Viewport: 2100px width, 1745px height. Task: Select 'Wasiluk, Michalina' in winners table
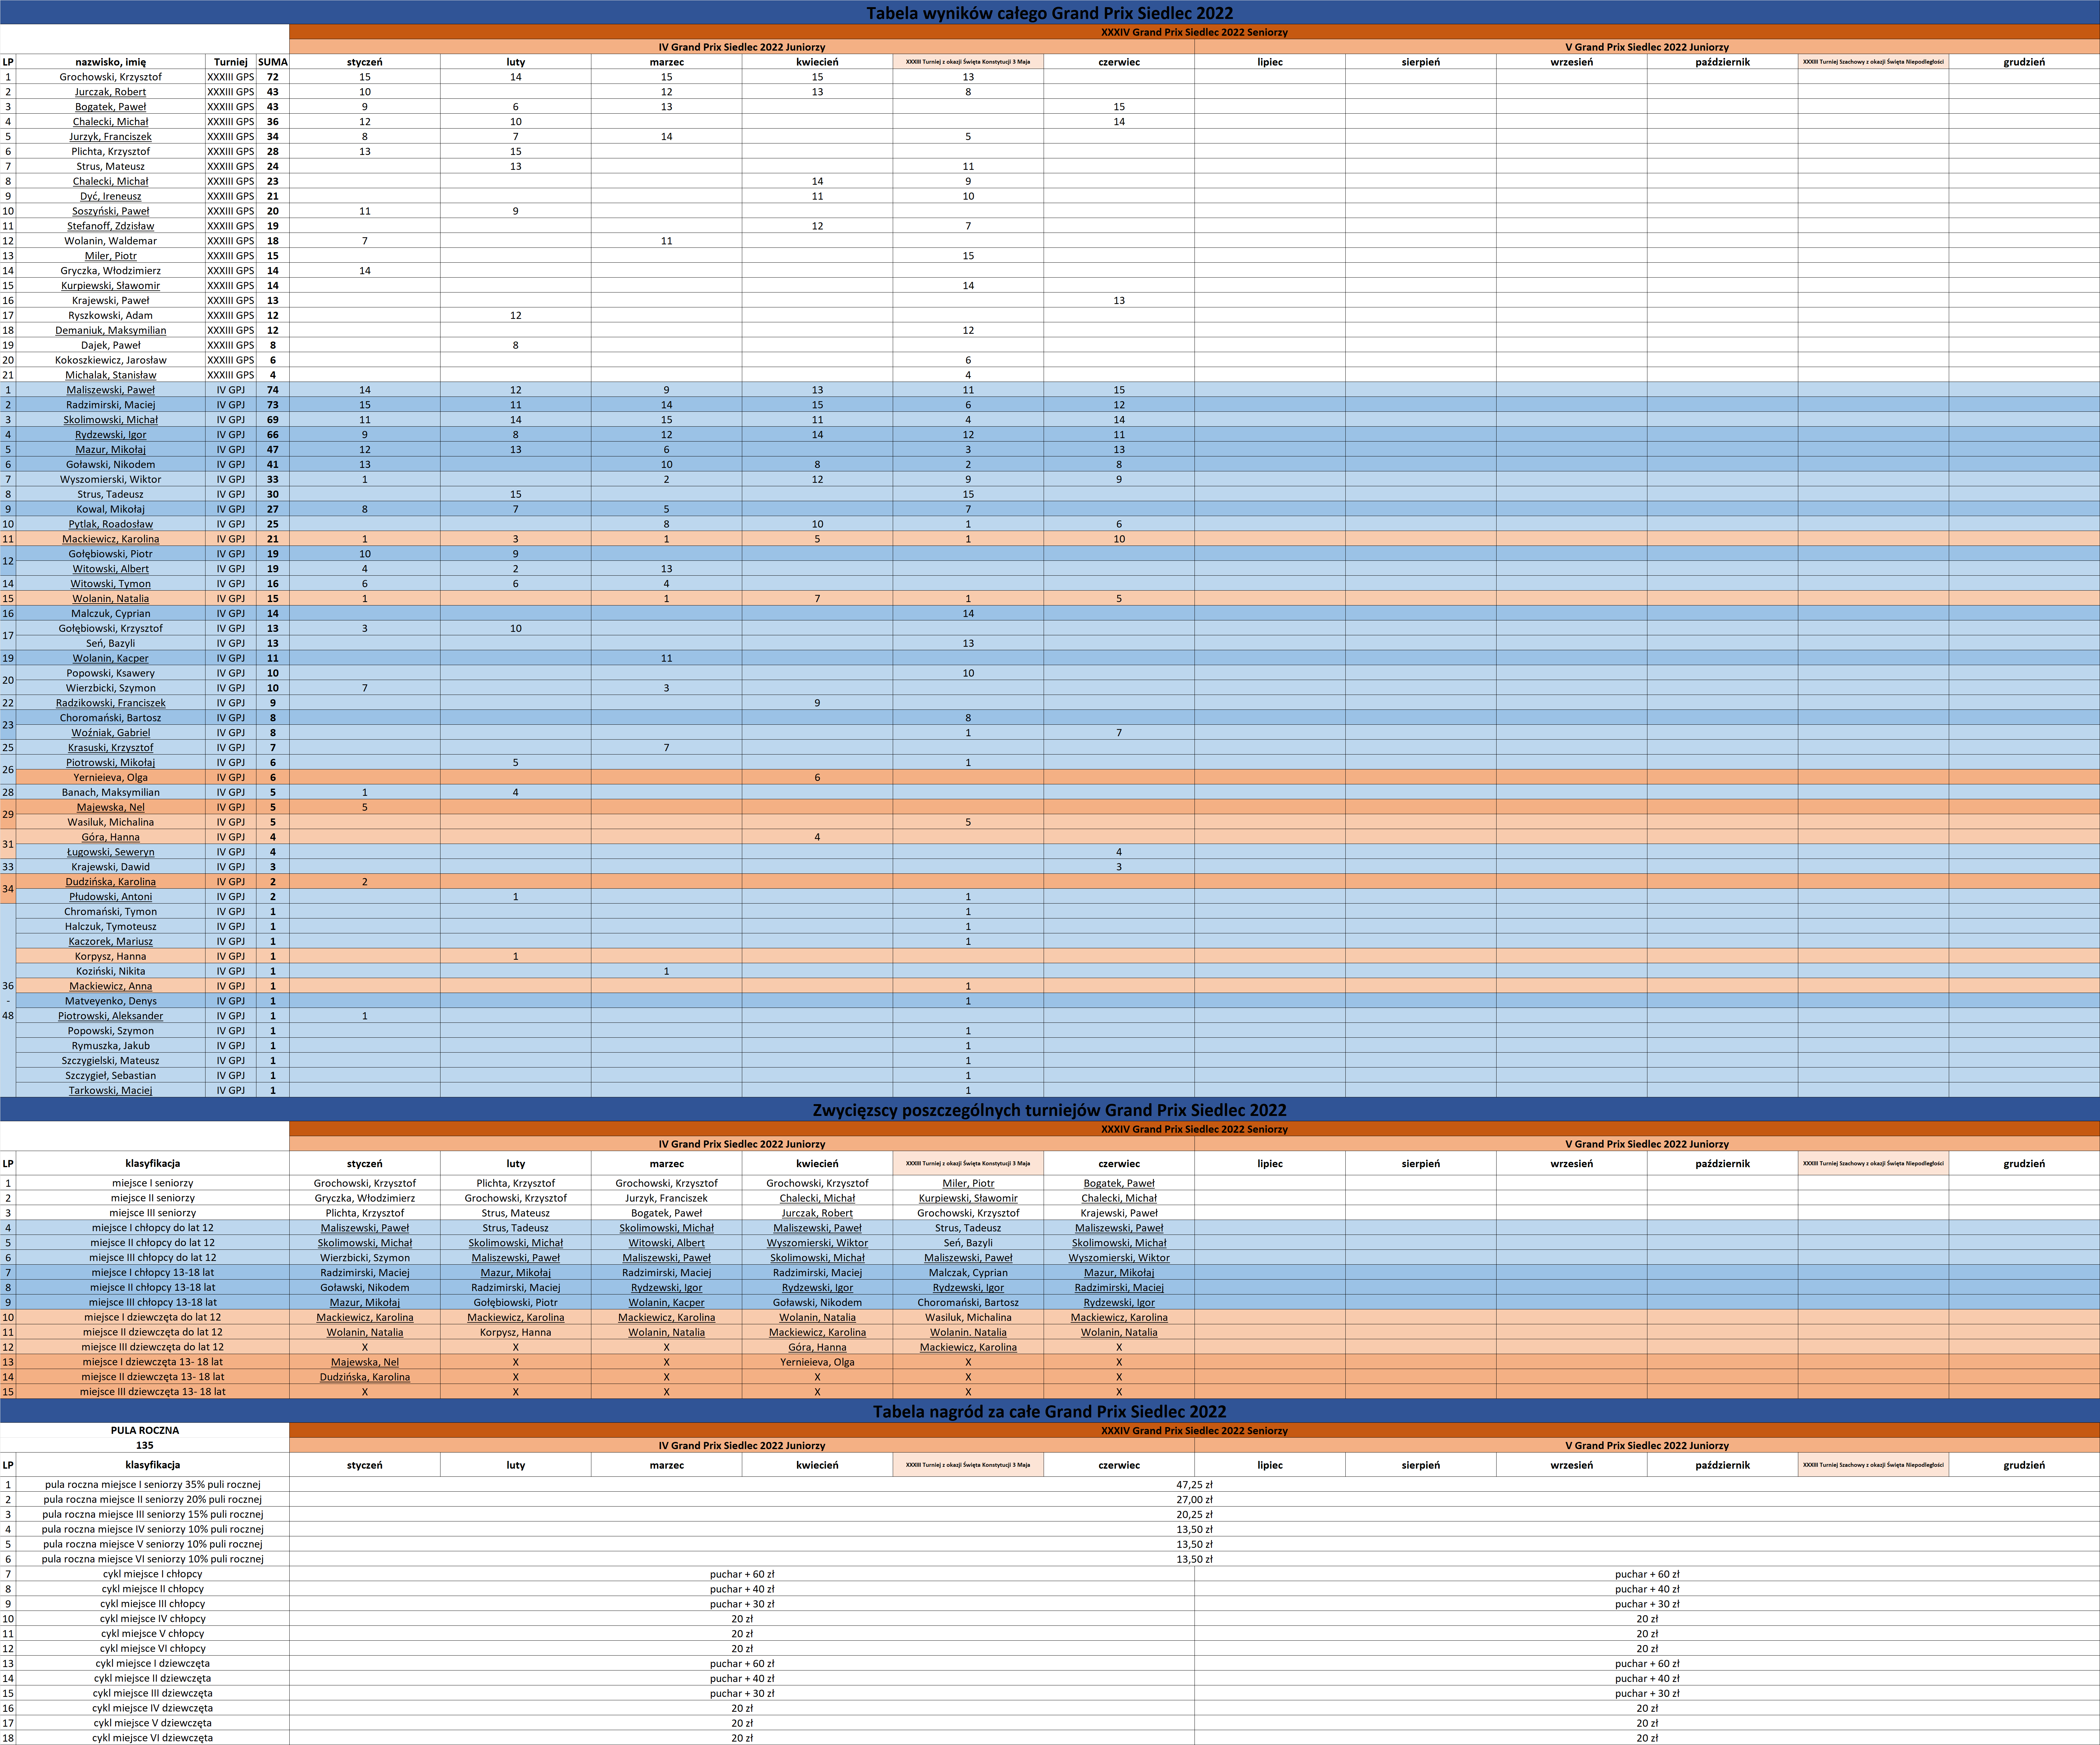click(968, 1317)
